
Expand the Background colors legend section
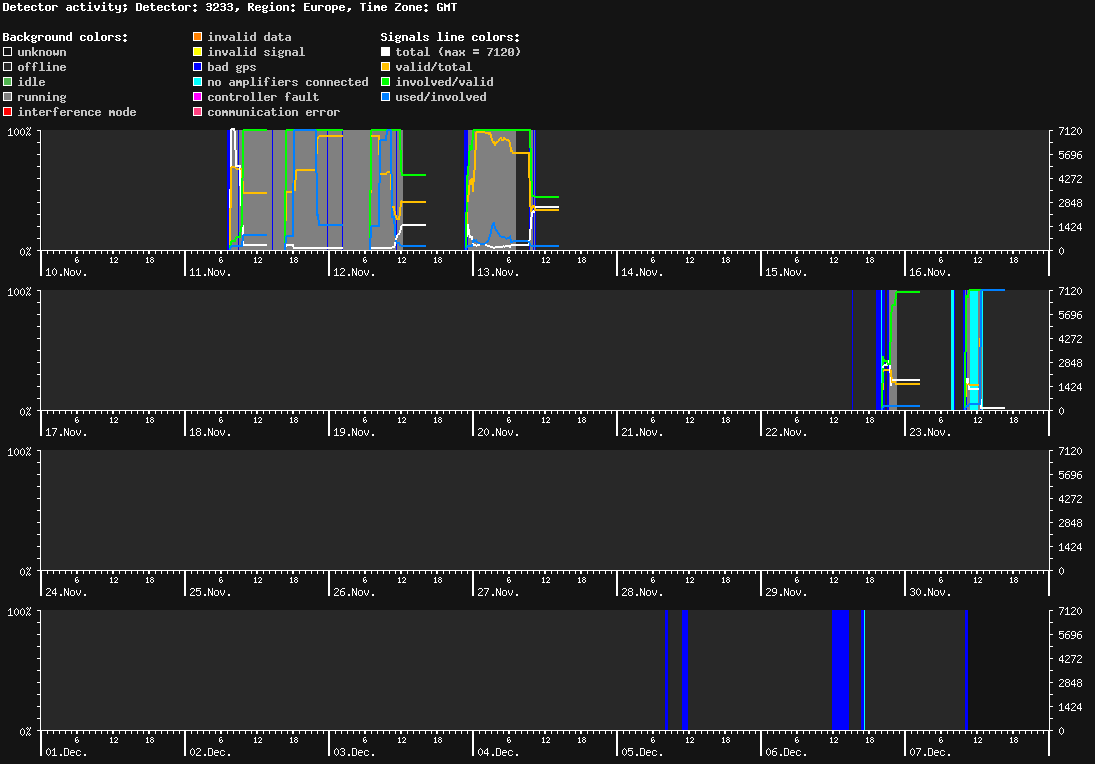65,36
